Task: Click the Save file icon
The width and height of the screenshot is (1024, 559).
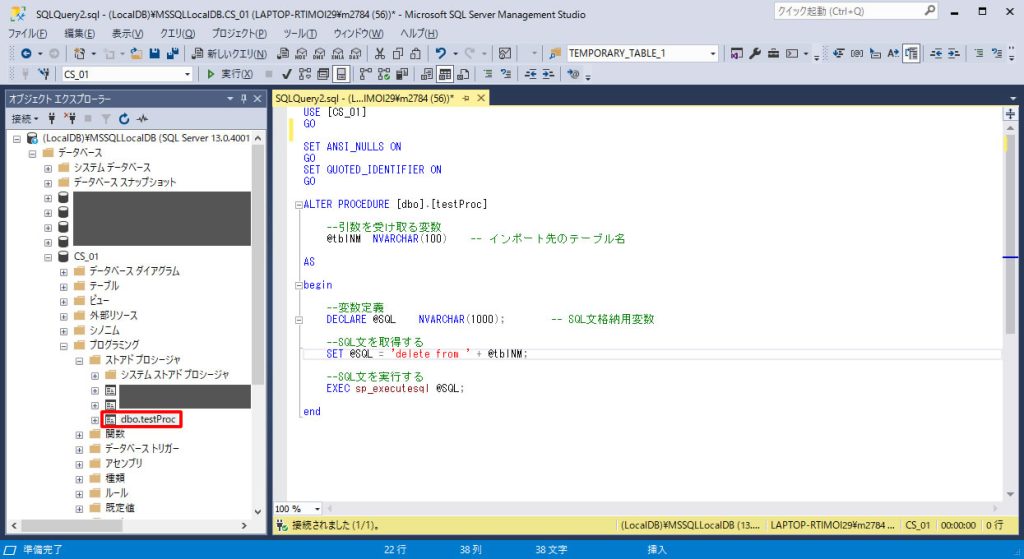Action: 154,54
